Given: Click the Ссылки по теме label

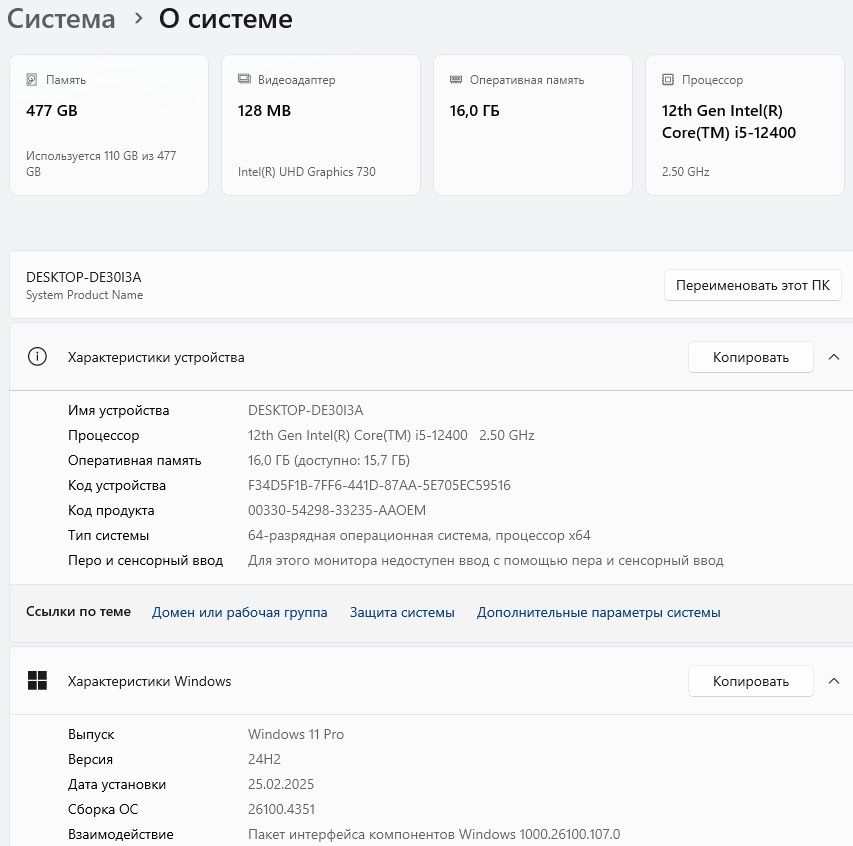Looking at the screenshot, I should coord(78,612).
